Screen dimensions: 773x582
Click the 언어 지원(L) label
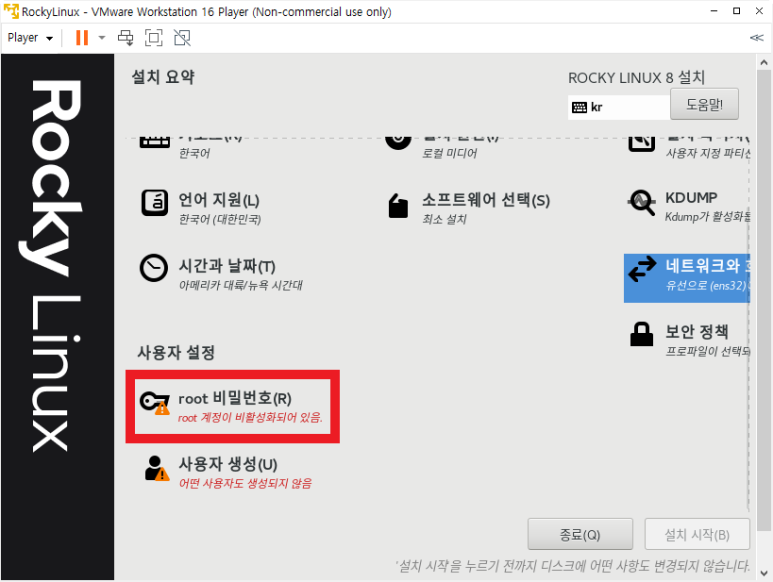pos(219,200)
